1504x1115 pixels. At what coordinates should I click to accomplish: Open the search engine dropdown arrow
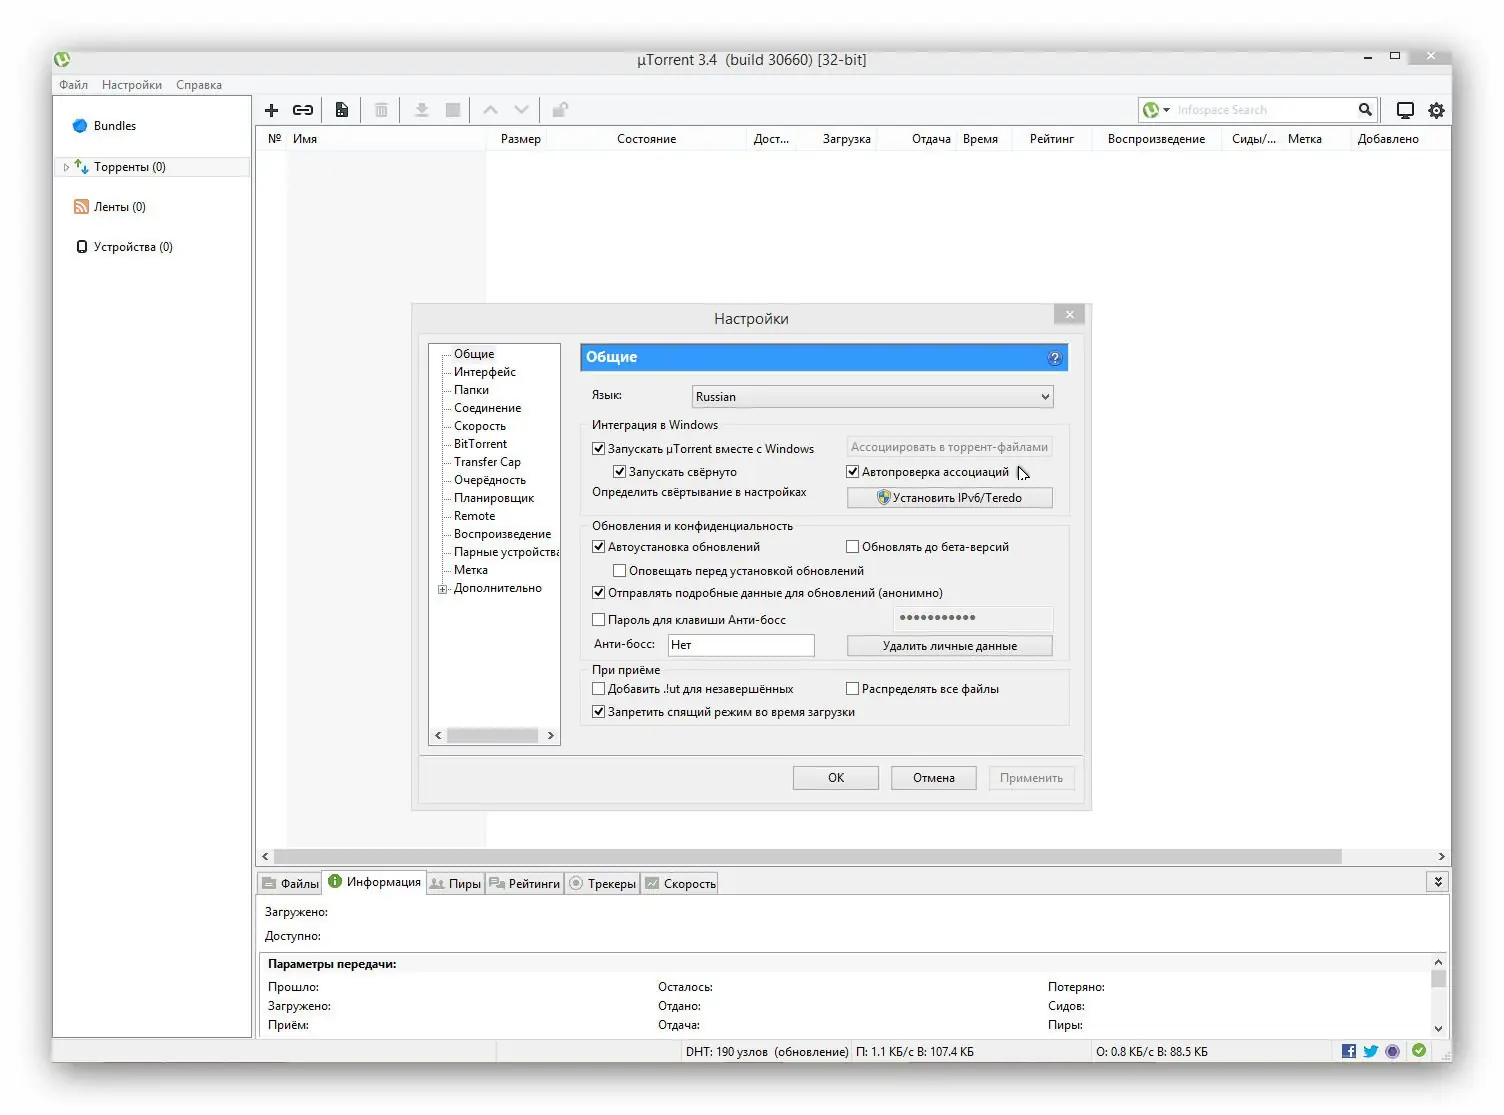(1166, 110)
